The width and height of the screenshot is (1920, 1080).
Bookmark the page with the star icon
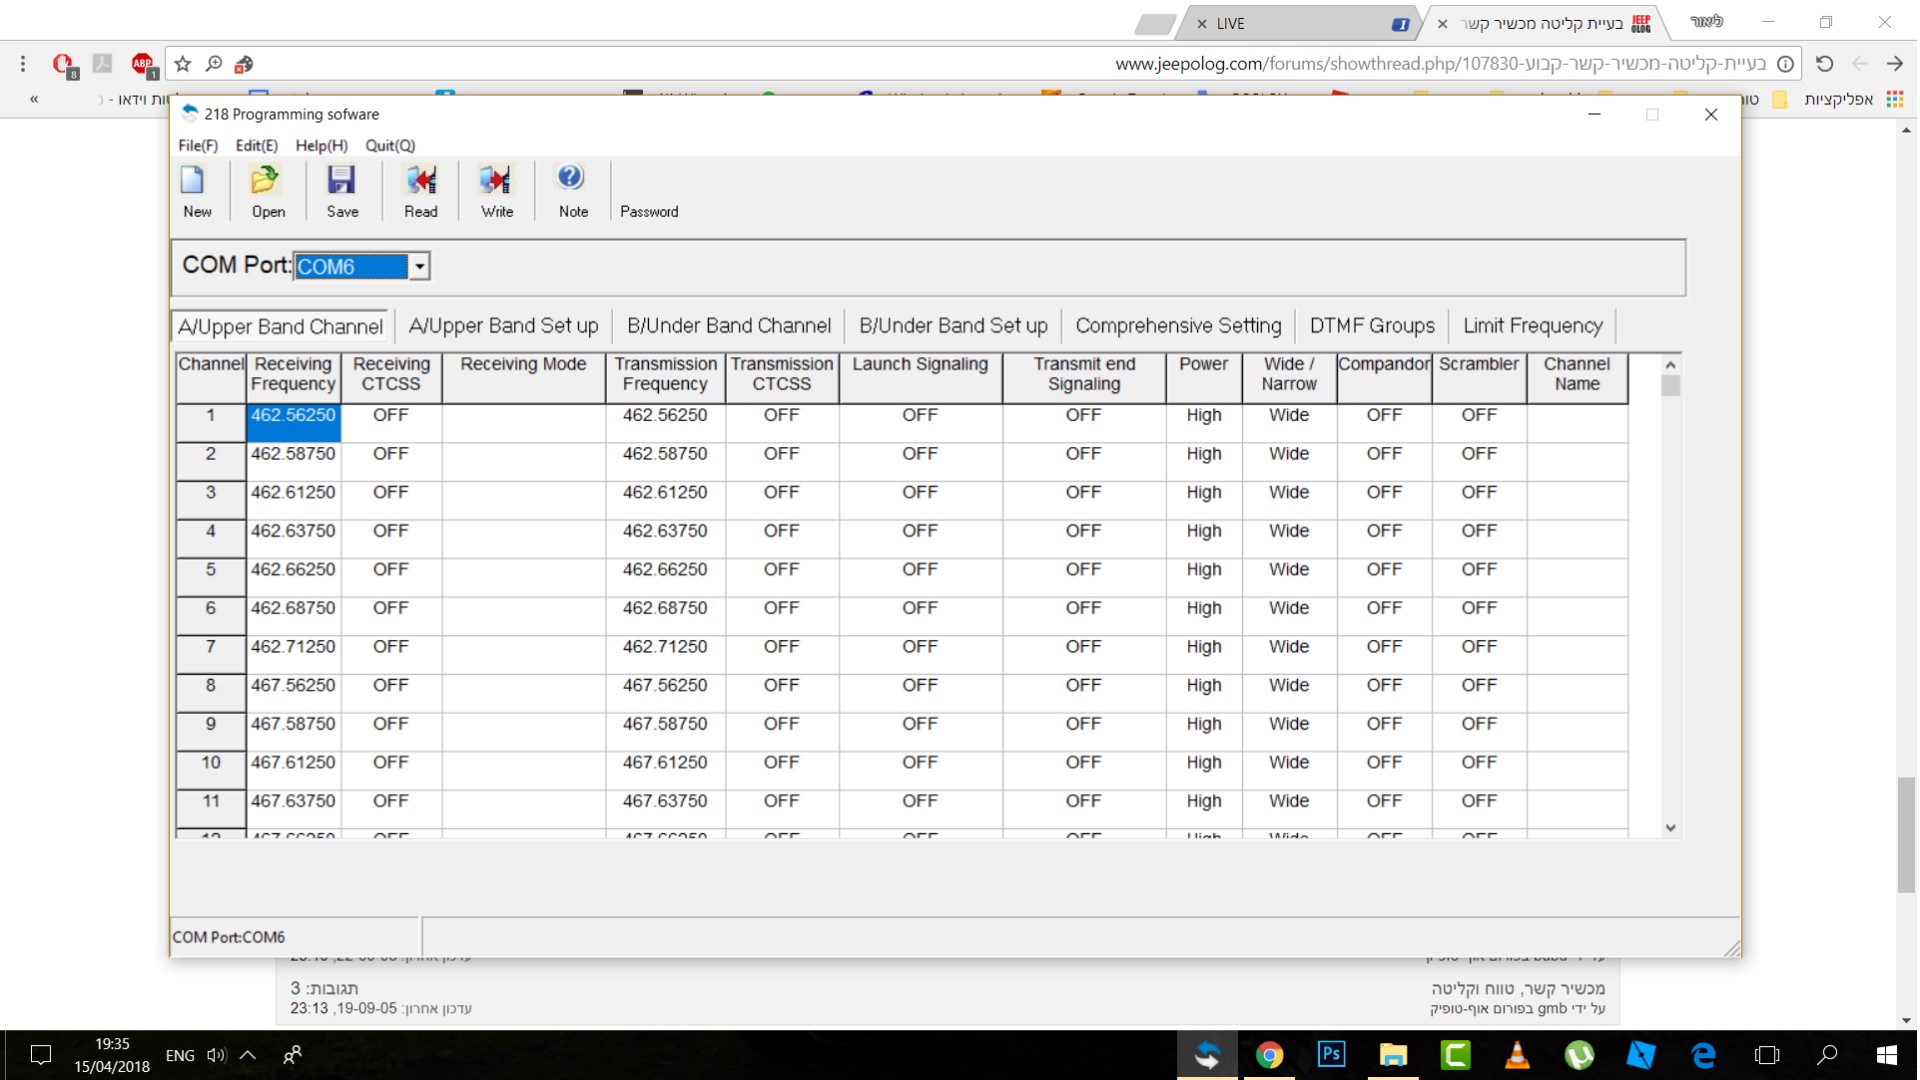click(x=183, y=64)
